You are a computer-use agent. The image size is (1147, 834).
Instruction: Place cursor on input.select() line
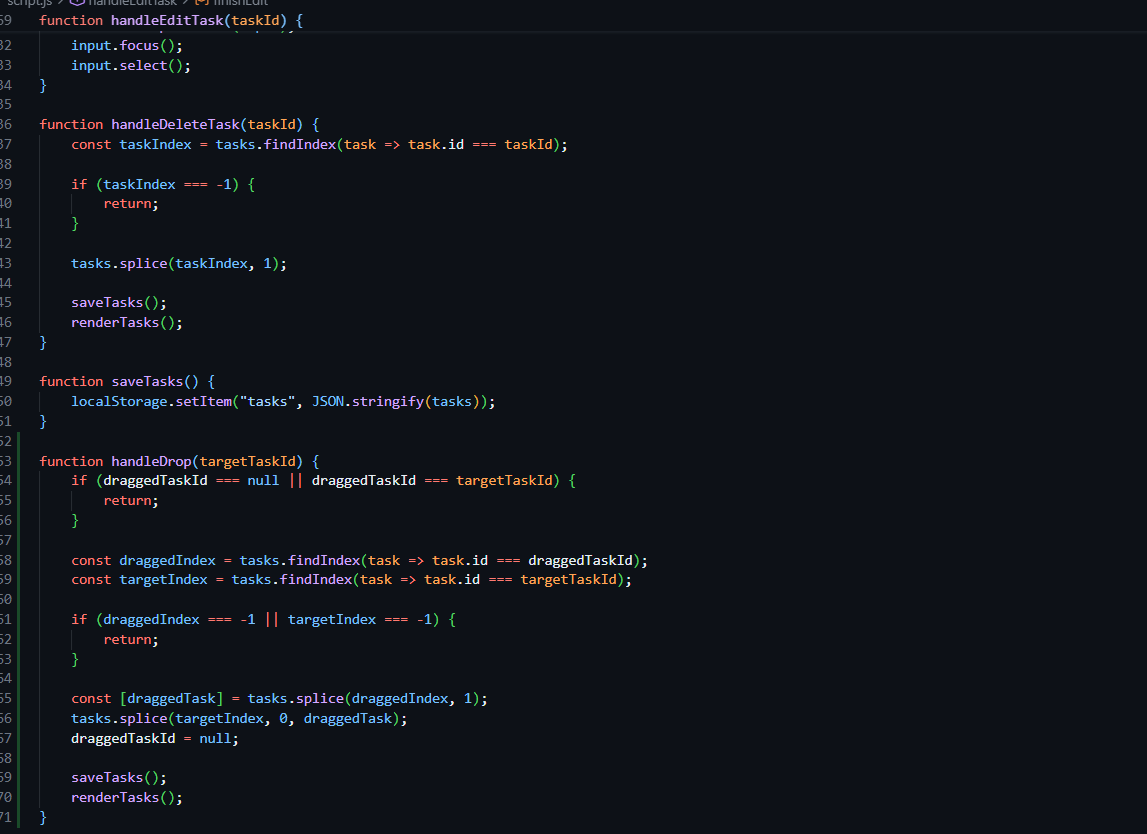click(x=130, y=65)
